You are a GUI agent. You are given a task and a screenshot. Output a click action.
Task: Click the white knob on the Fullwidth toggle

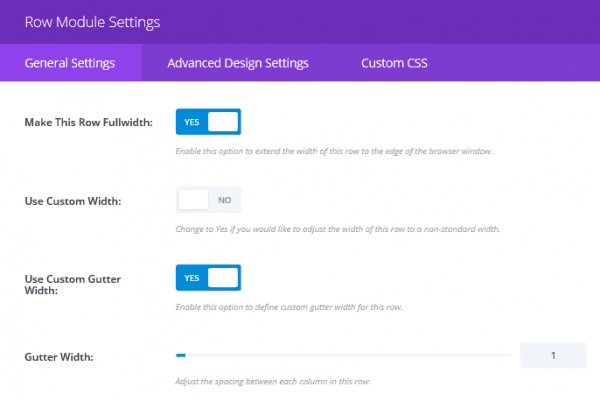(223, 122)
